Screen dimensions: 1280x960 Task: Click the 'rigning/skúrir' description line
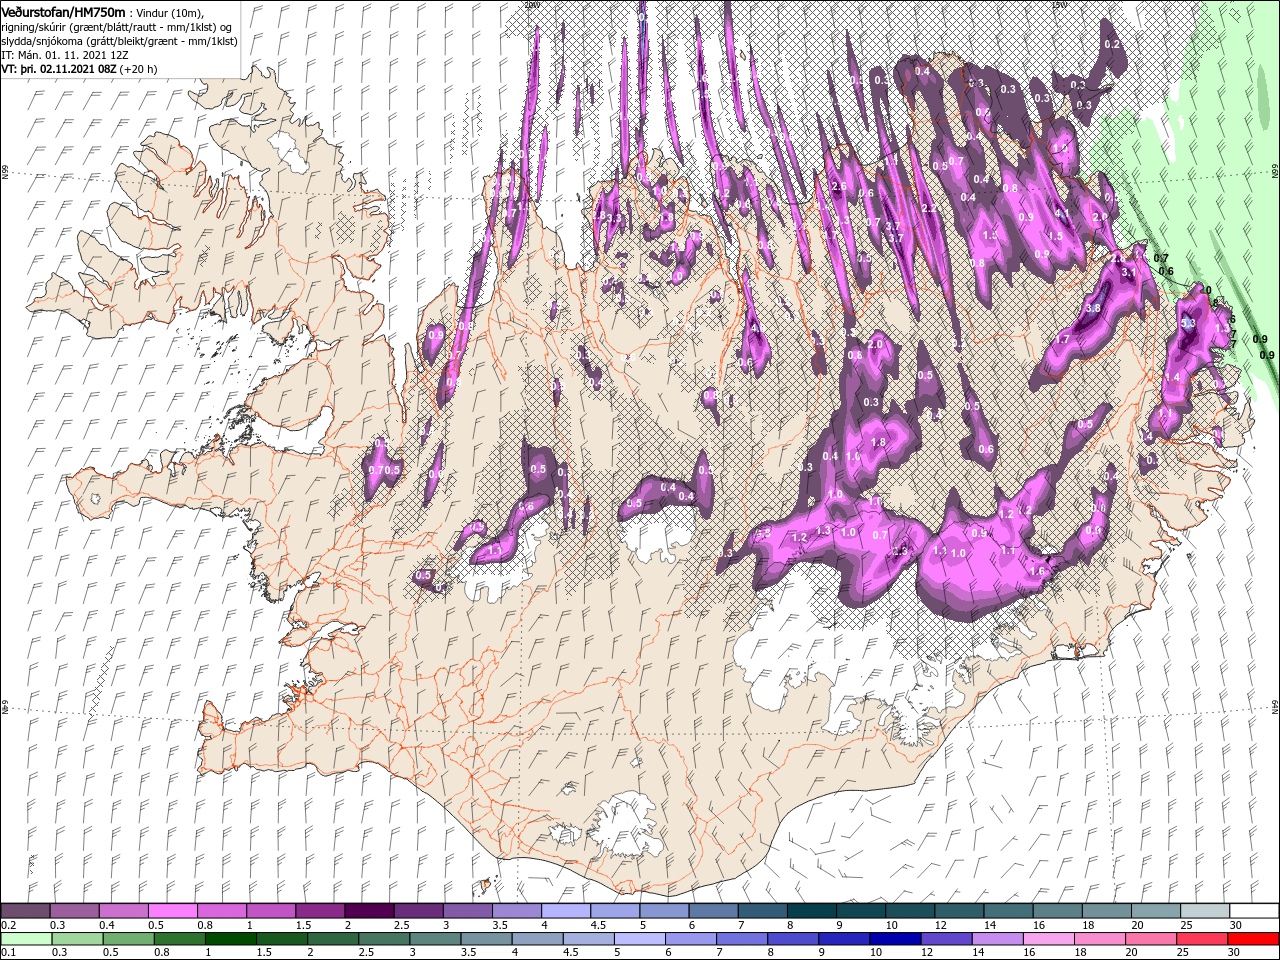tap(116, 26)
